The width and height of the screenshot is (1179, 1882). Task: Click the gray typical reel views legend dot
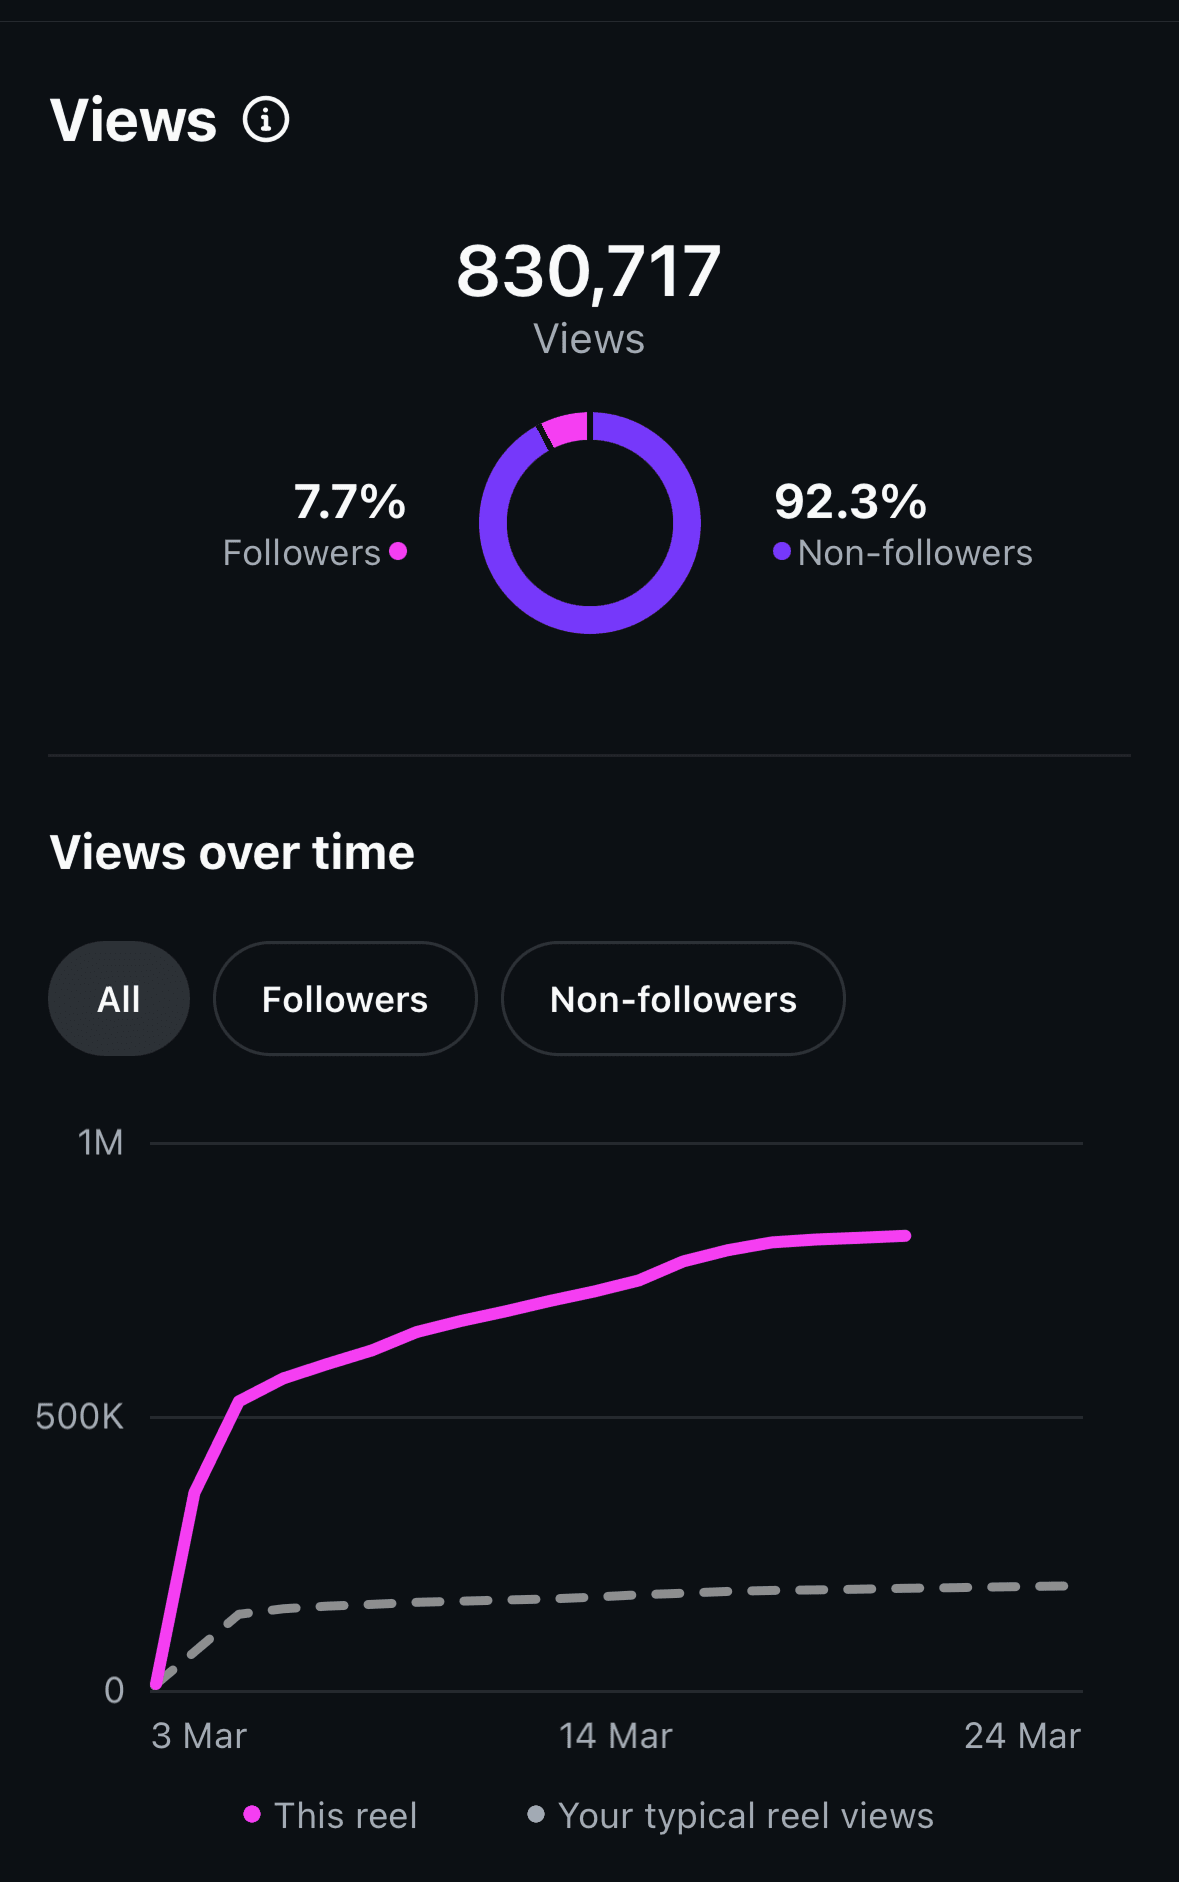pyautogui.click(x=536, y=1814)
